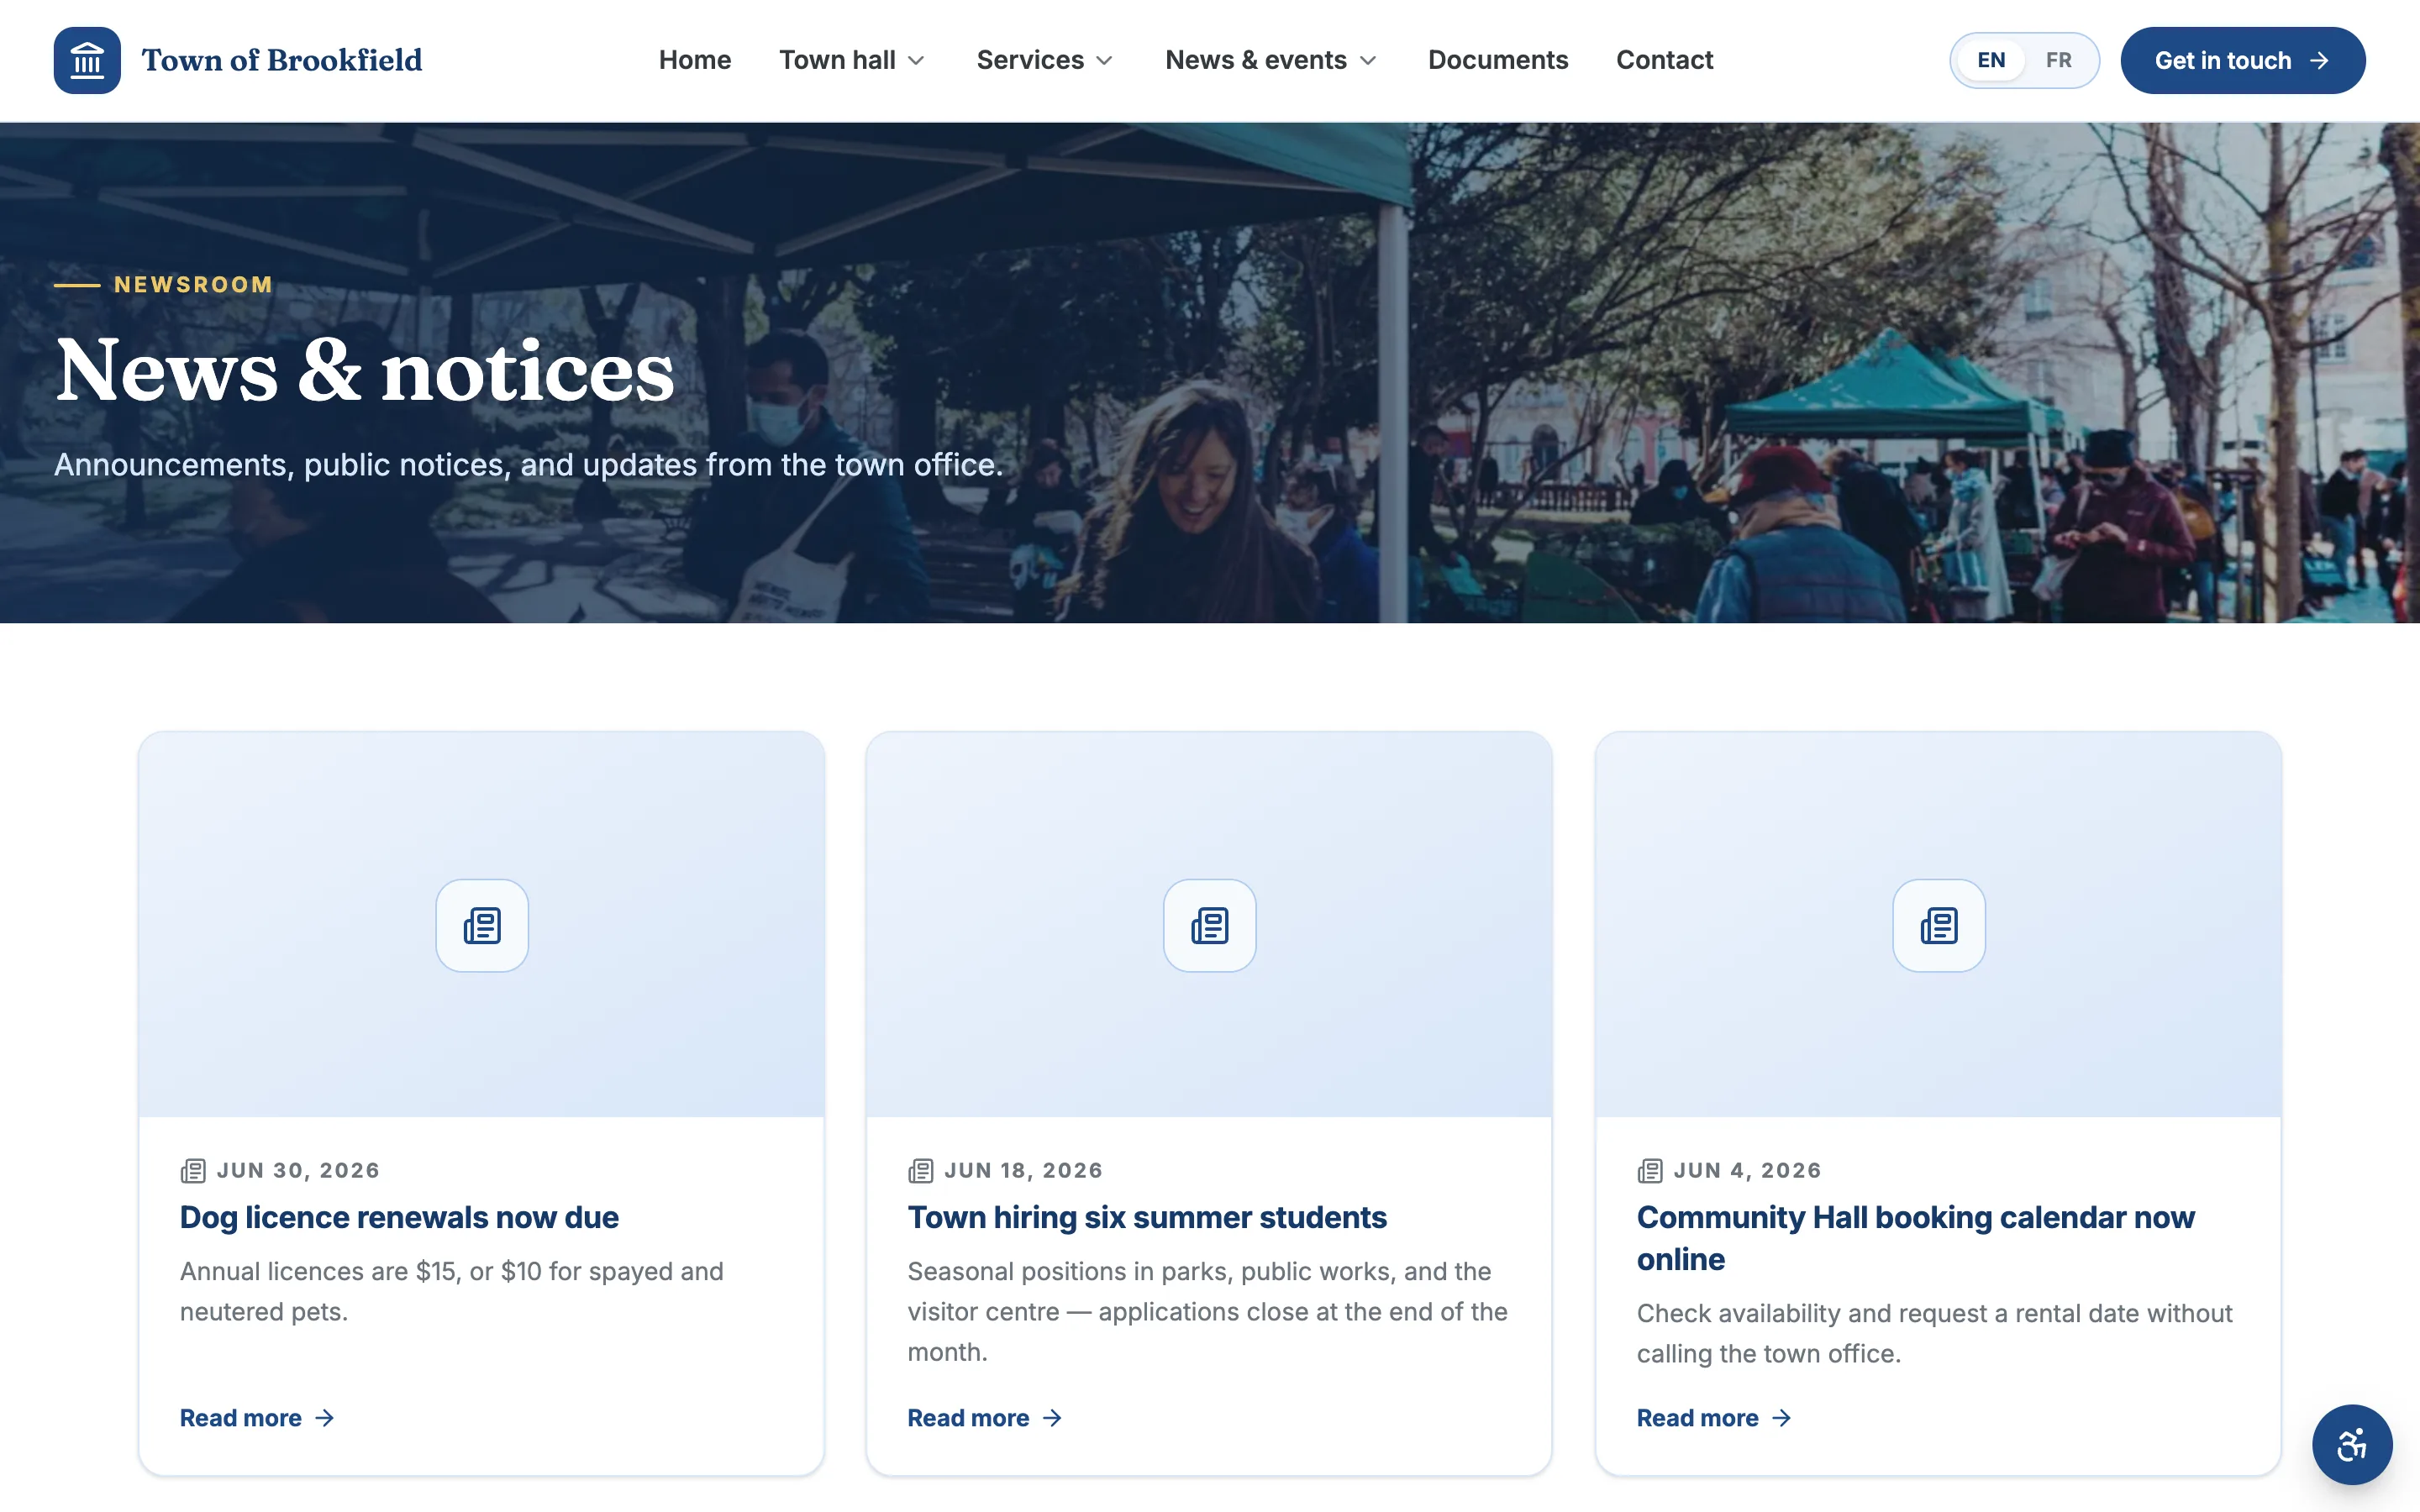Open the Services menu item
This screenshot has height=1512, width=2420.
pos(1045,60)
